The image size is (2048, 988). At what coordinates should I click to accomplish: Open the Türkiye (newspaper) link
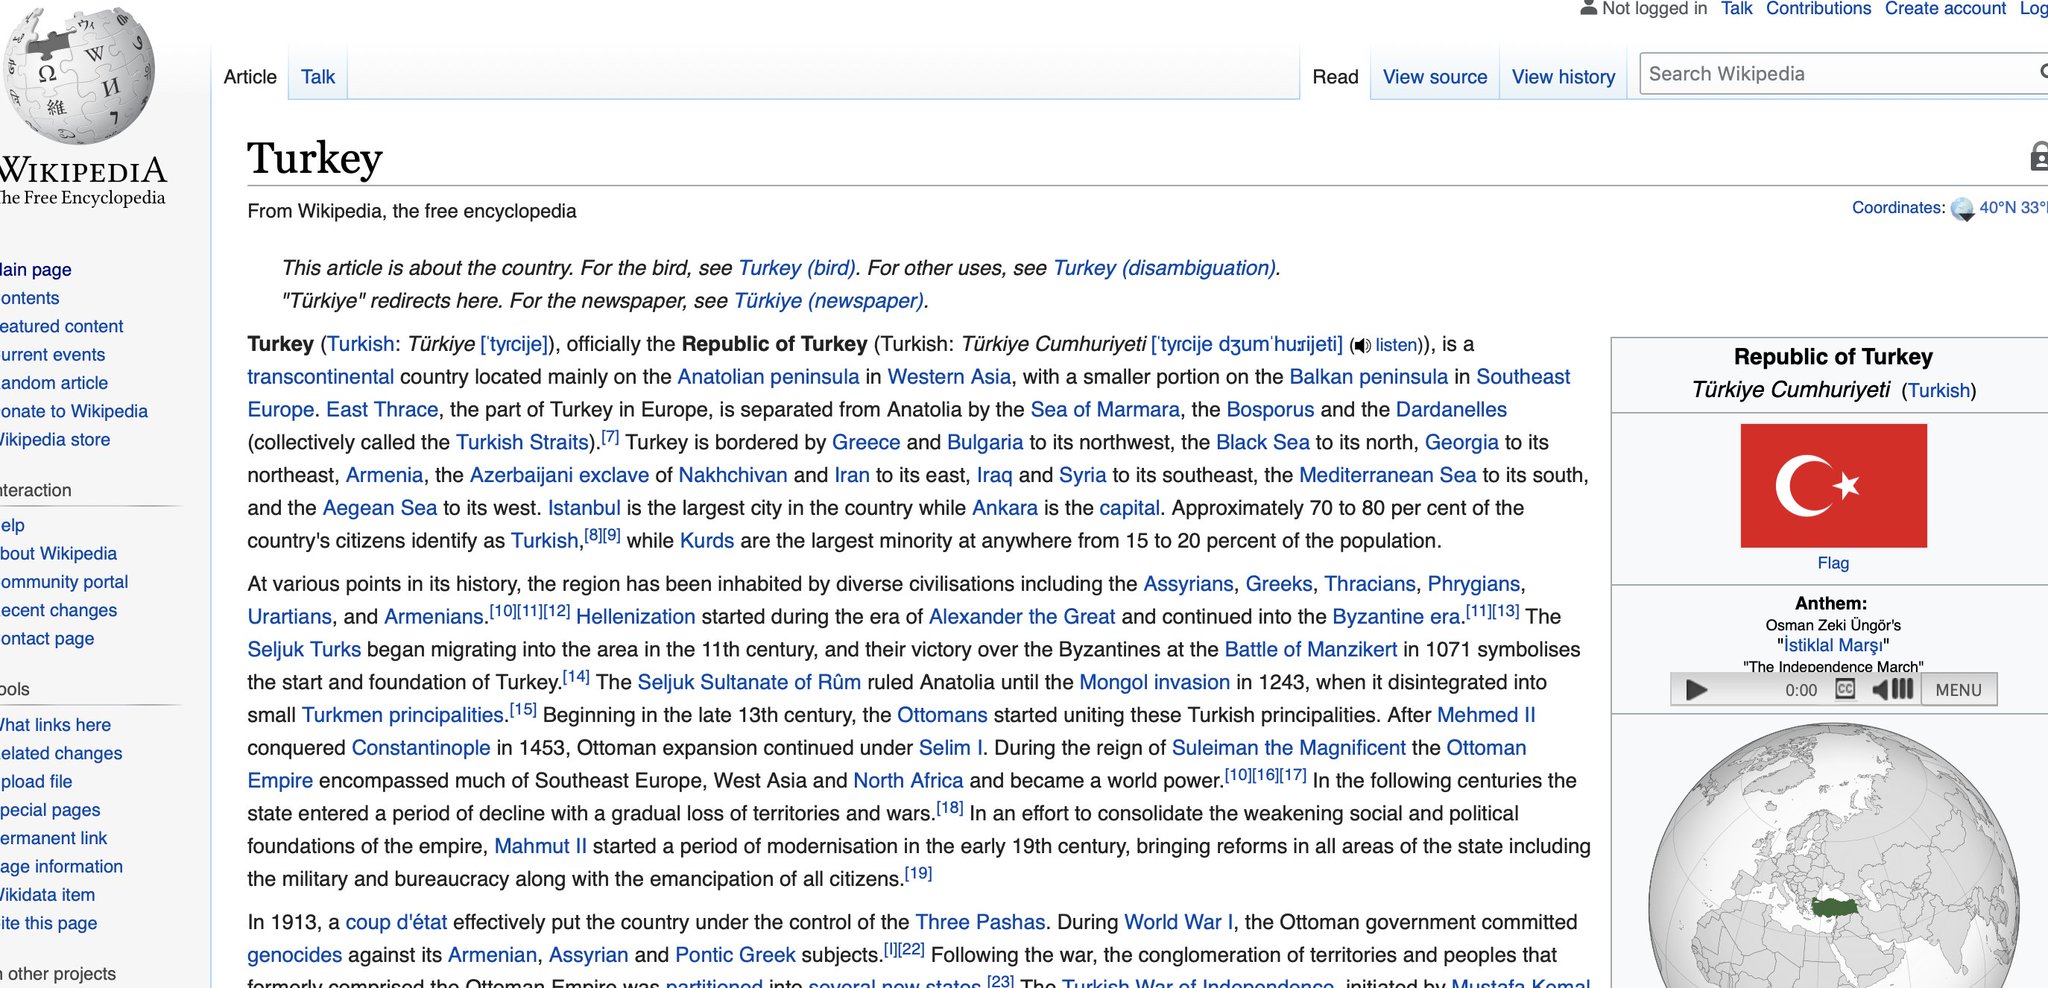pyautogui.click(x=828, y=301)
